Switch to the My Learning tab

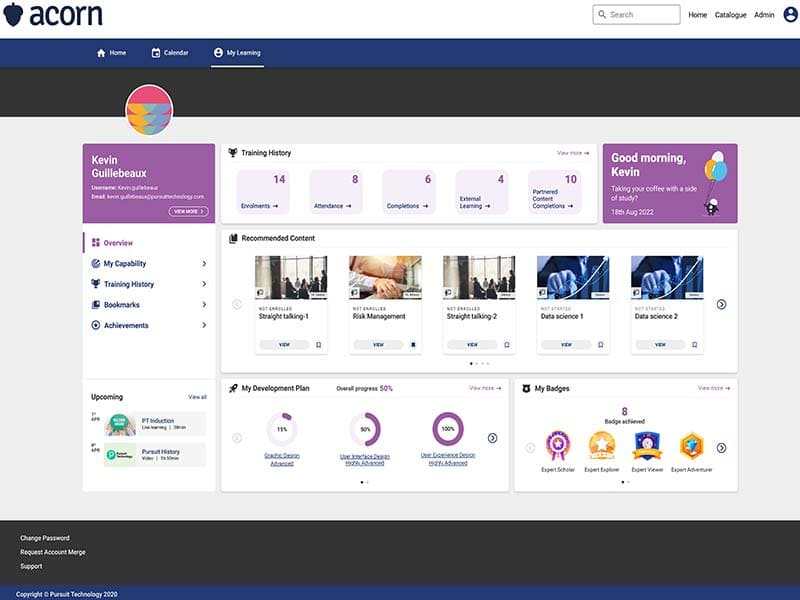pyautogui.click(x=238, y=53)
